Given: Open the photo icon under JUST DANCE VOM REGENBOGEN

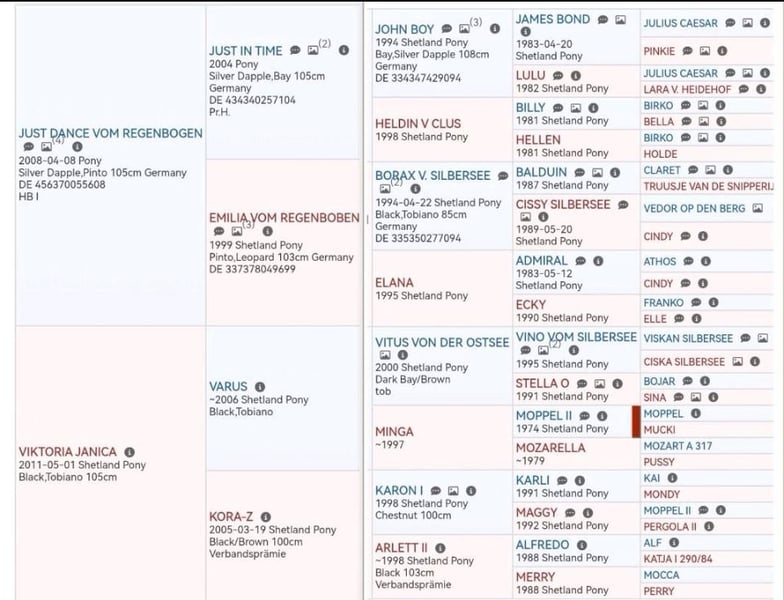Looking at the screenshot, I should [46, 146].
